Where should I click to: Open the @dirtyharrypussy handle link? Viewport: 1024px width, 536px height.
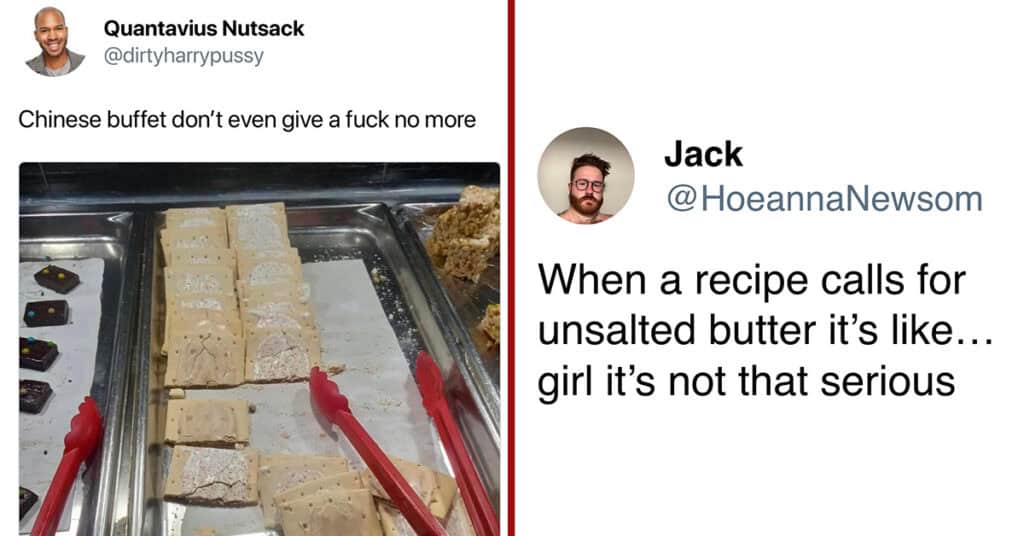(184, 56)
